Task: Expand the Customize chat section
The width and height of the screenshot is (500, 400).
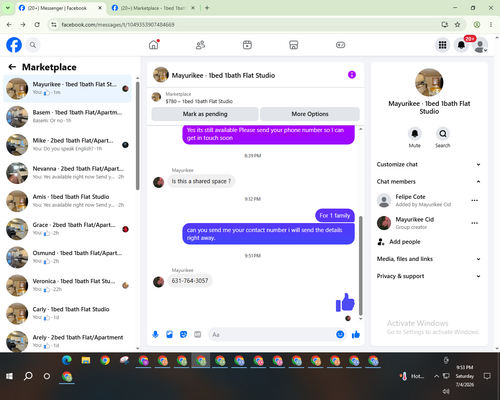Action: click(x=429, y=164)
